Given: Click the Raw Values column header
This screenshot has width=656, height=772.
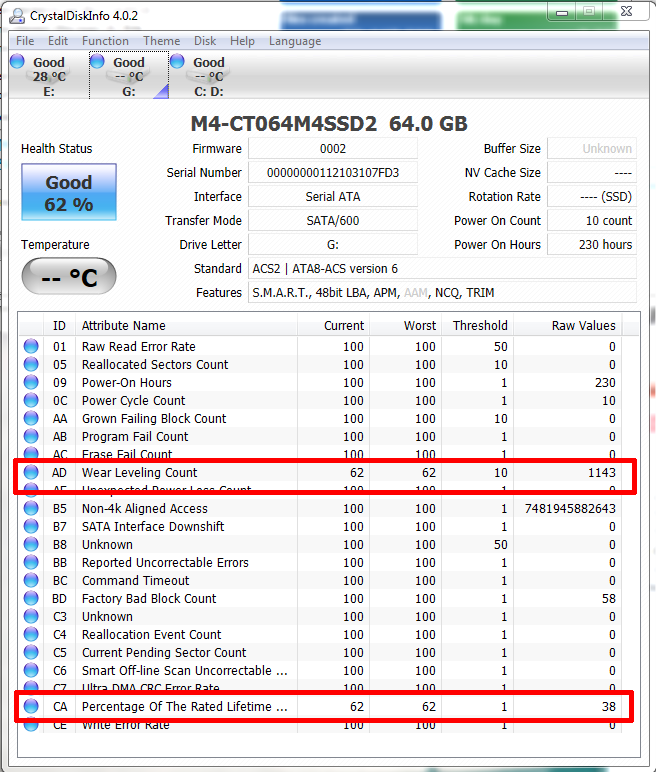Looking at the screenshot, I should (x=568, y=325).
